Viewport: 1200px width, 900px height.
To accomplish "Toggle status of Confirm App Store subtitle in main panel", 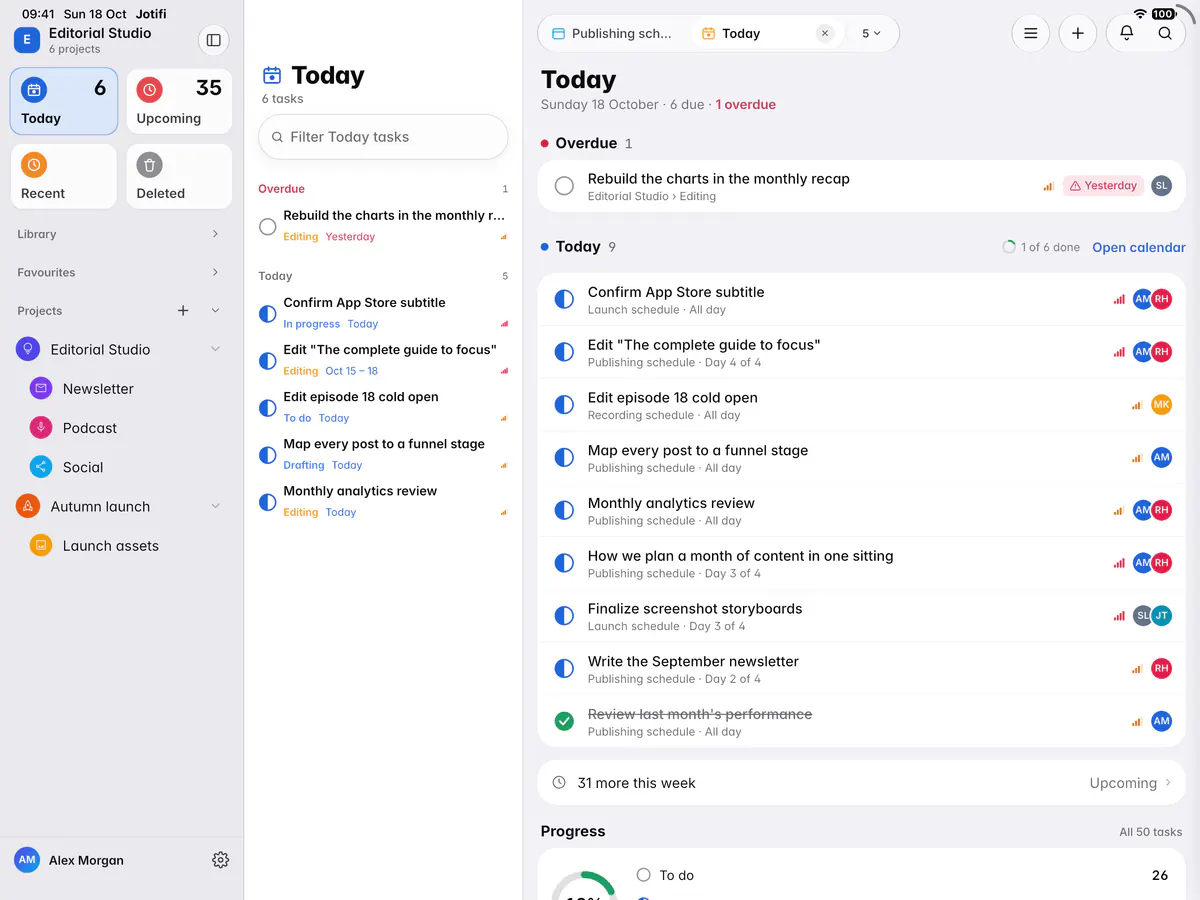I will coord(564,299).
